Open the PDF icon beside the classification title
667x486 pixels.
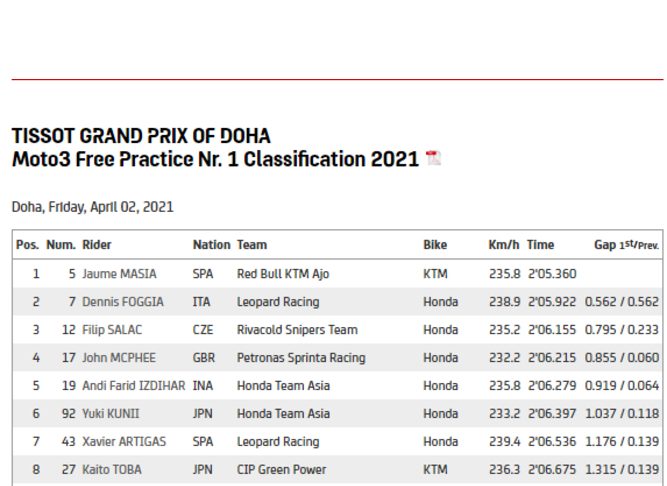(433, 158)
